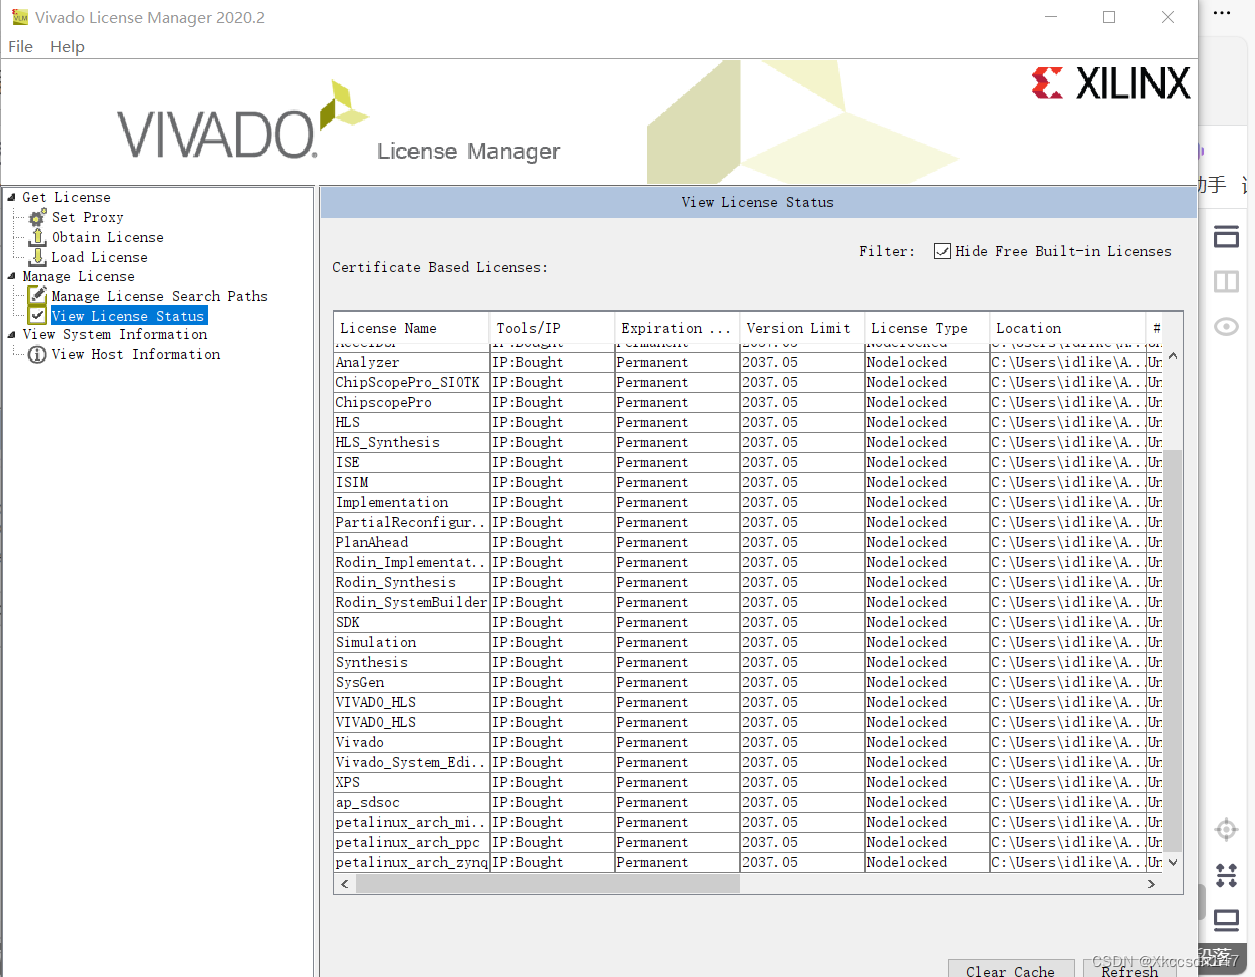Select the Rodin_SystemBuilder license row
1255x977 pixels.
coord(748,602)
